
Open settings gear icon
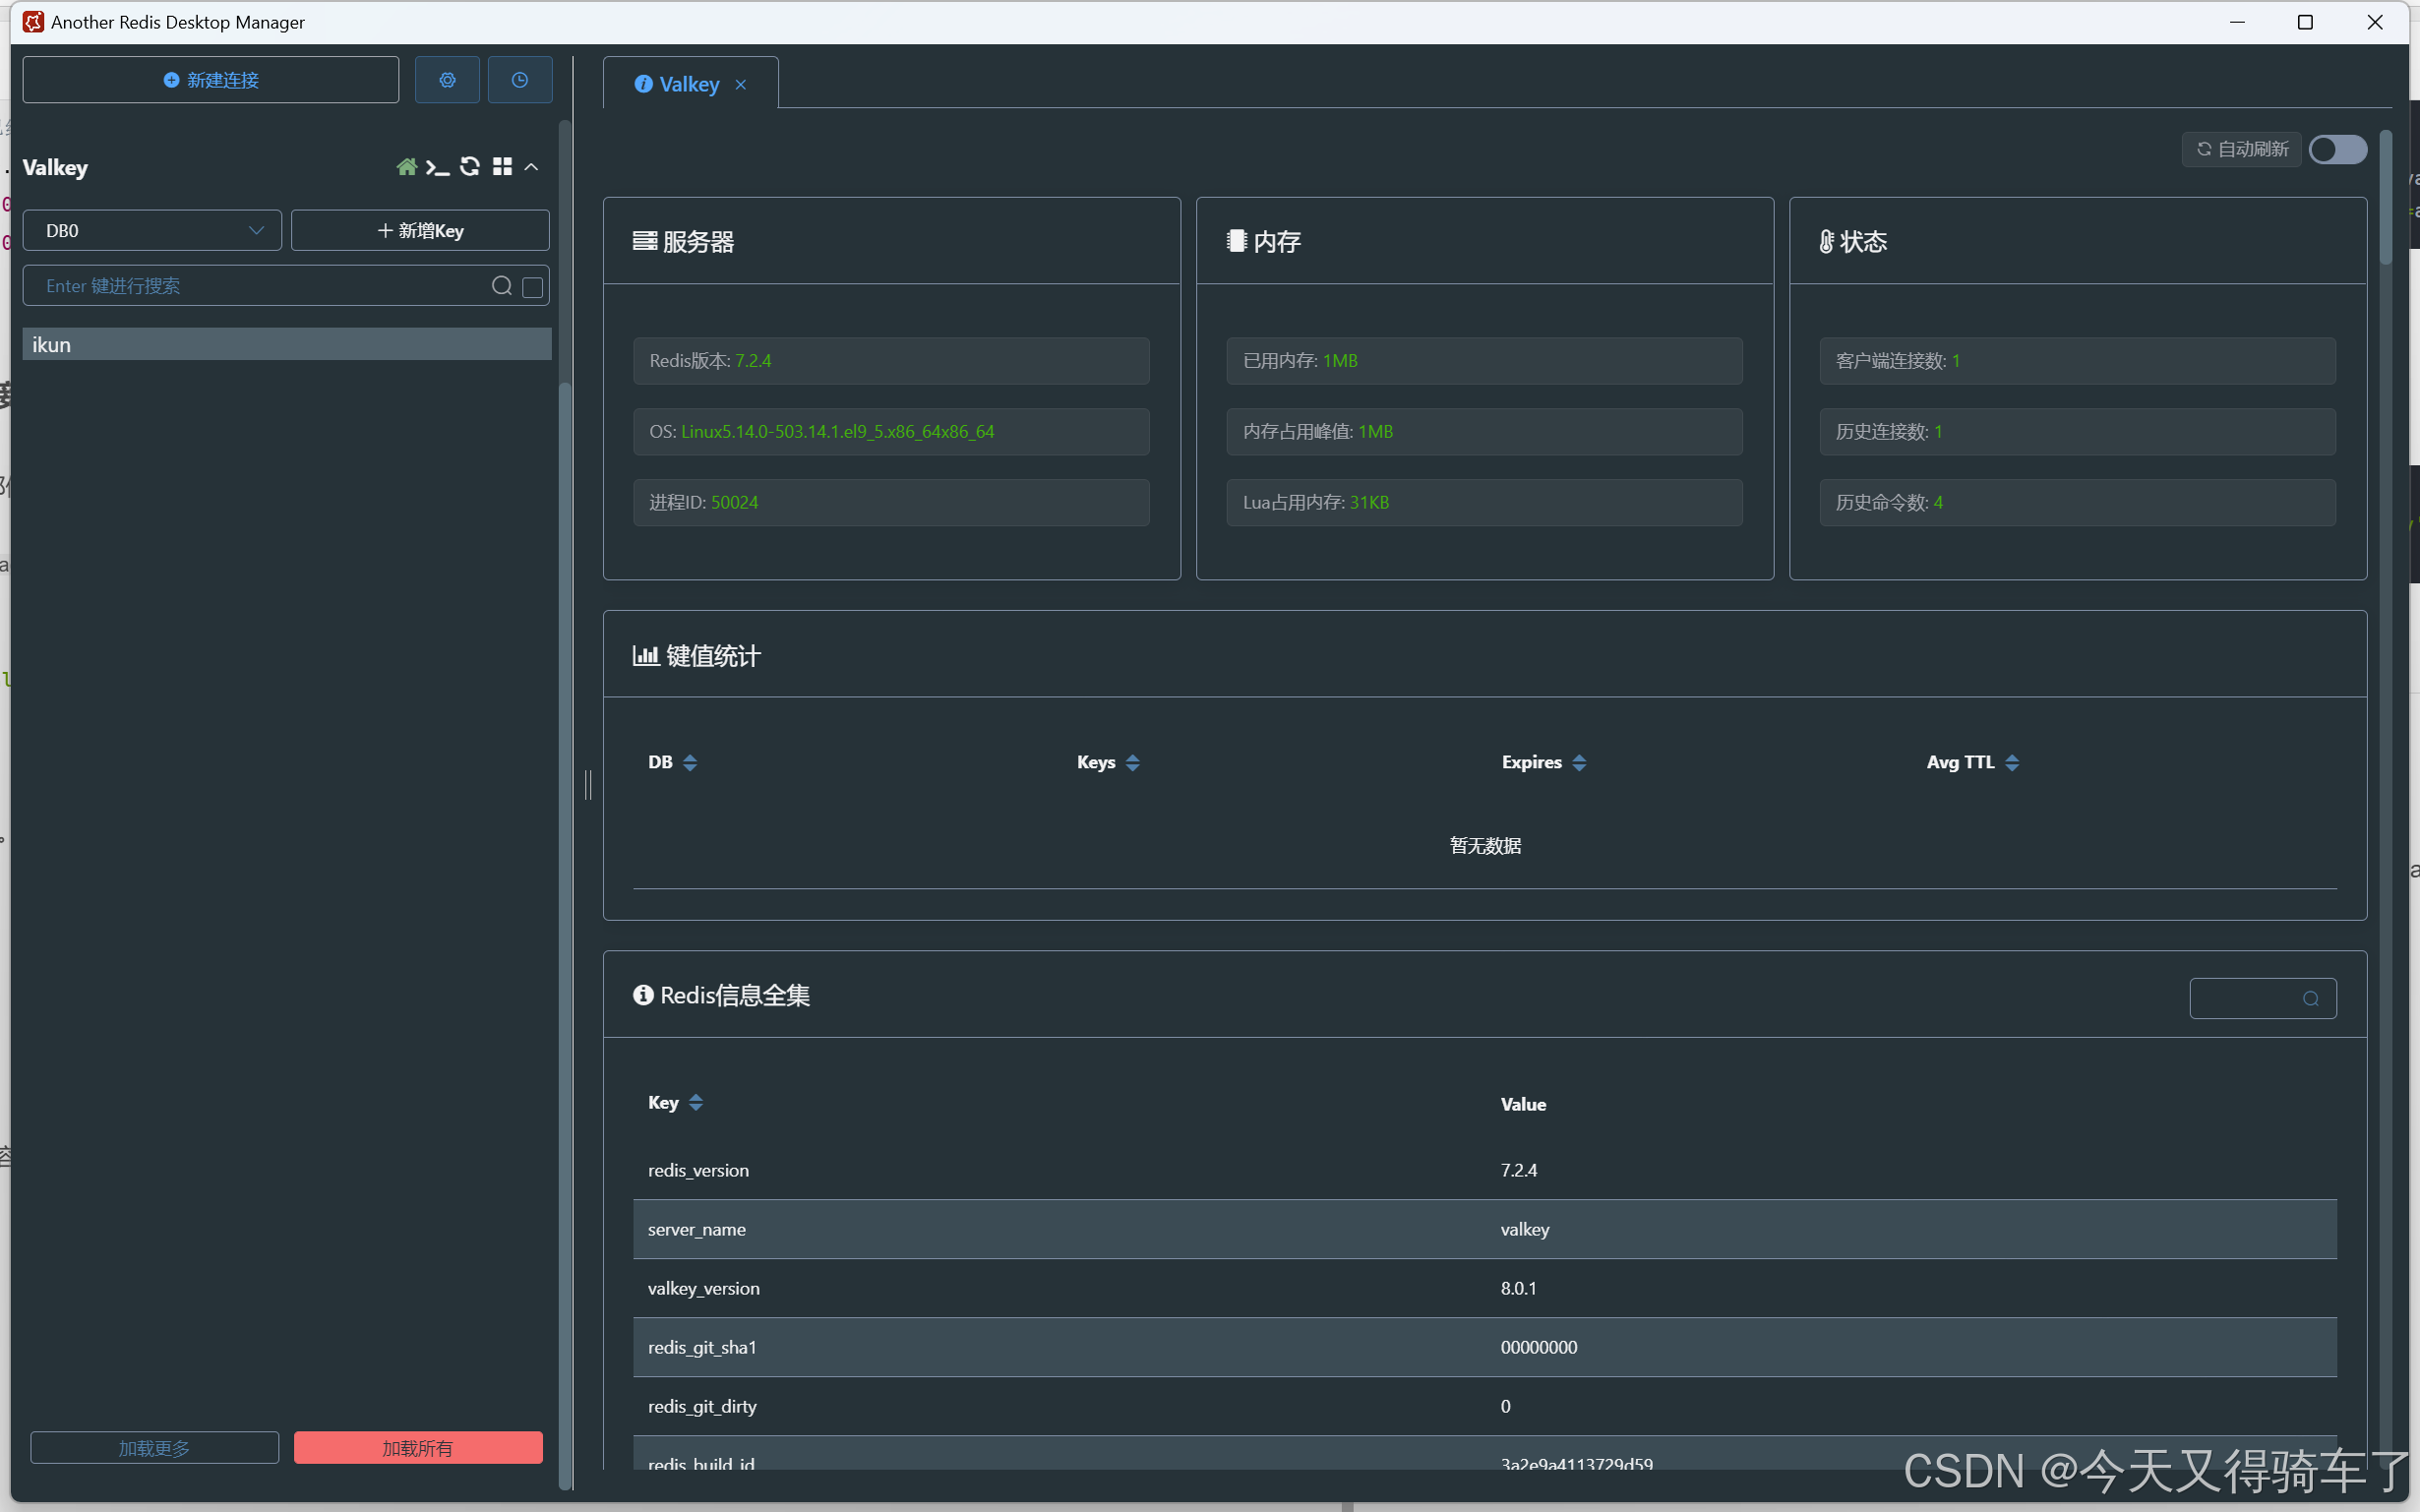(x=447, y=80)
